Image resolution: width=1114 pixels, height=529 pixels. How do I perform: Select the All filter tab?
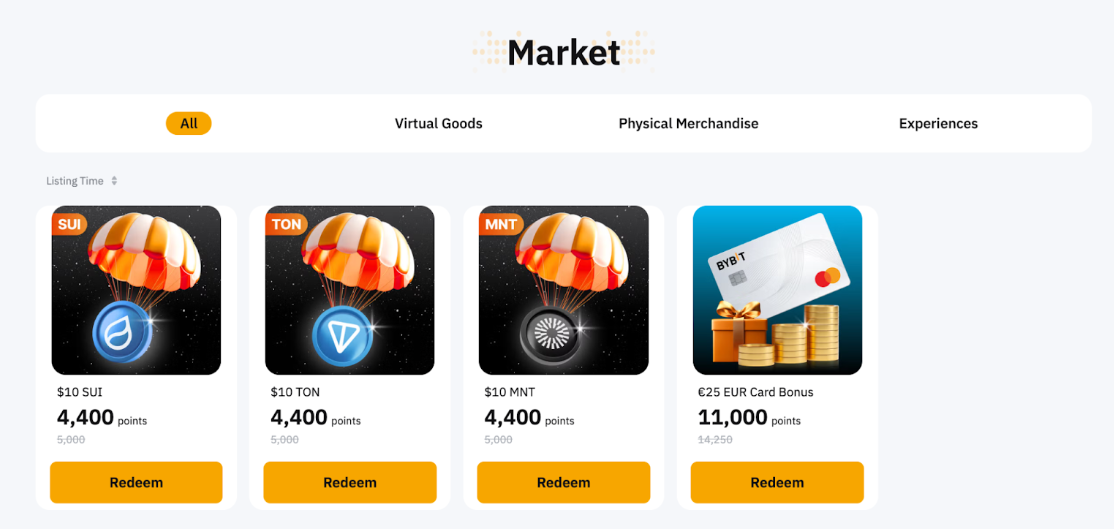[189, 124]
